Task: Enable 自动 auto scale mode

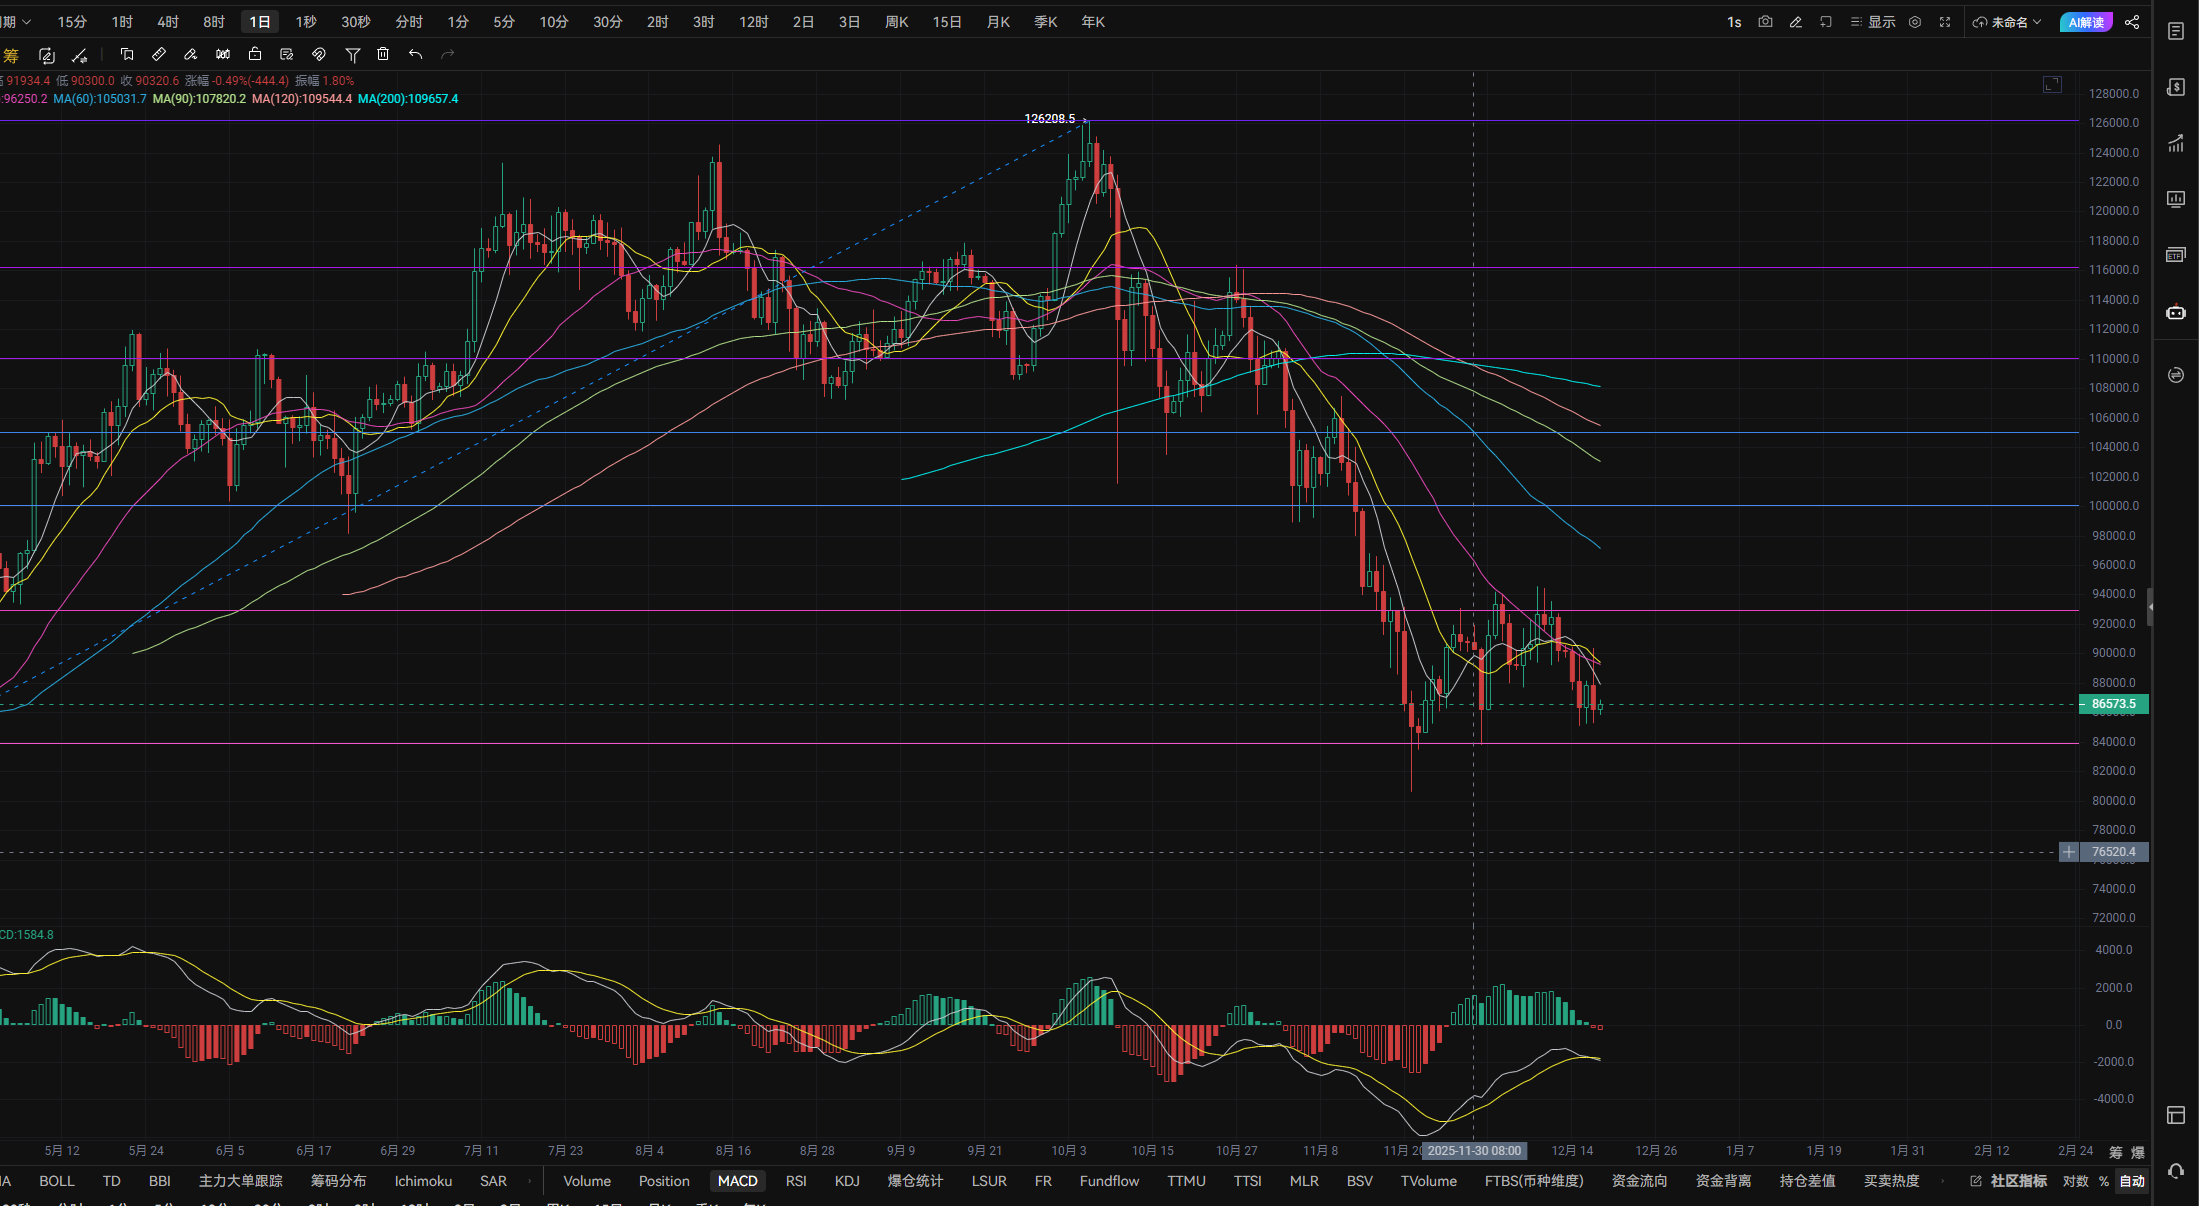Action: tap(2132, 1181)
